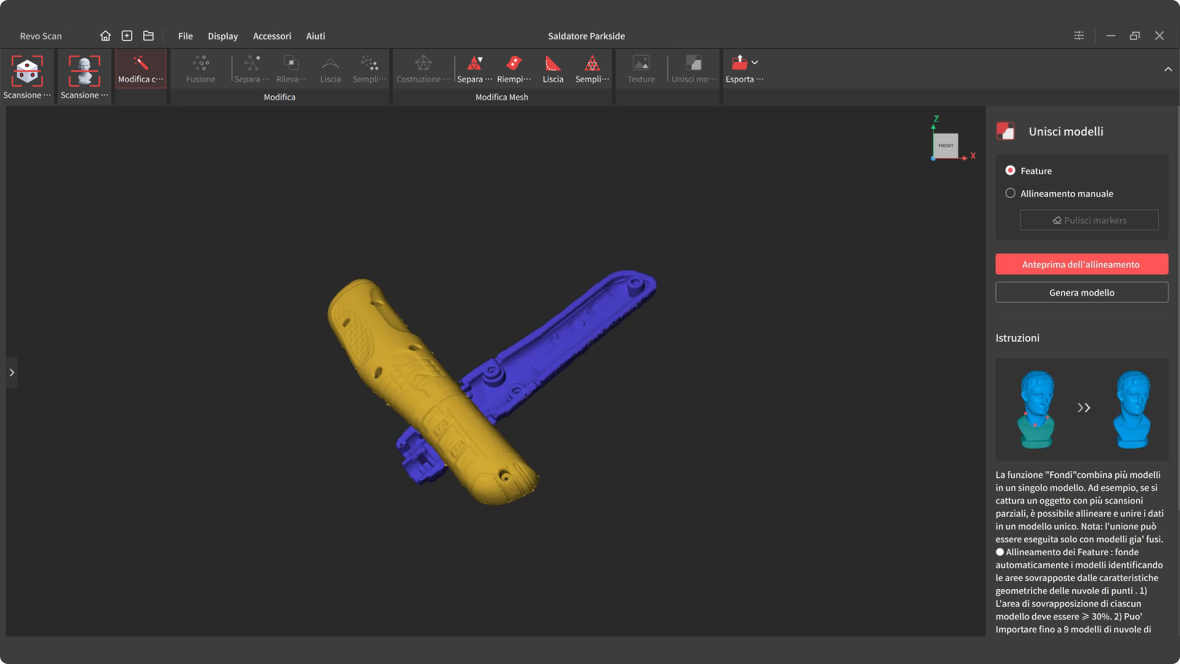The height and width of the screenshot is (664, 1180).
Task: Open the first Scansione mode icon
Action: click(27, 72)
